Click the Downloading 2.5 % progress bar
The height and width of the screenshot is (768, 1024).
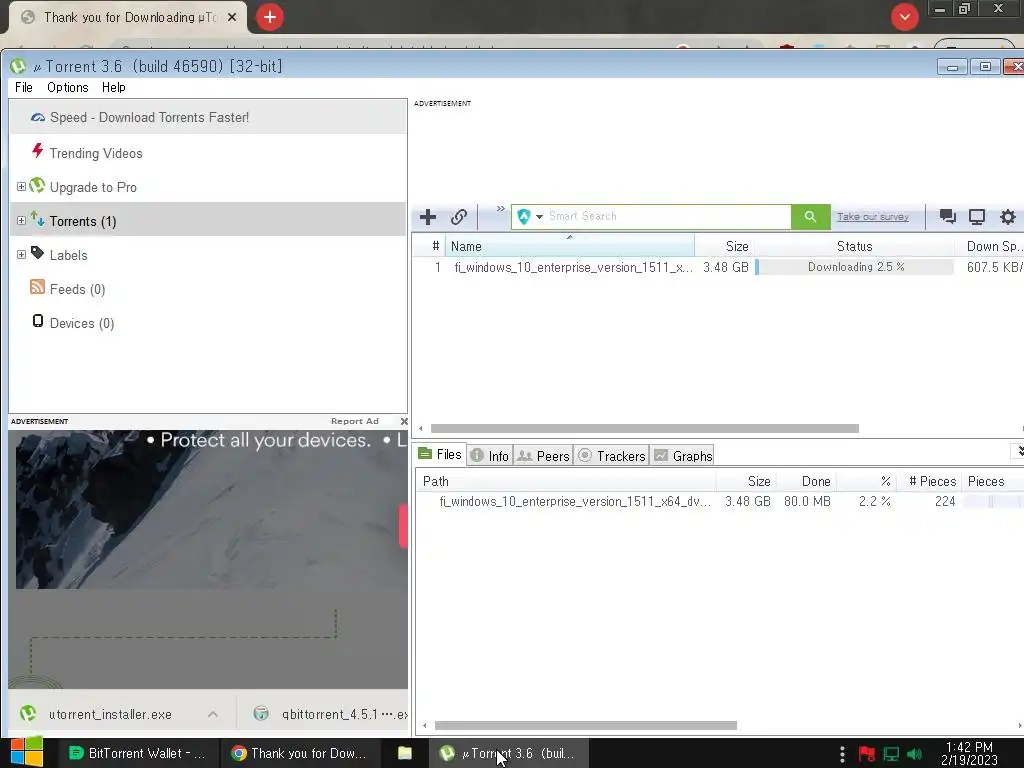[x=854, y=267]
